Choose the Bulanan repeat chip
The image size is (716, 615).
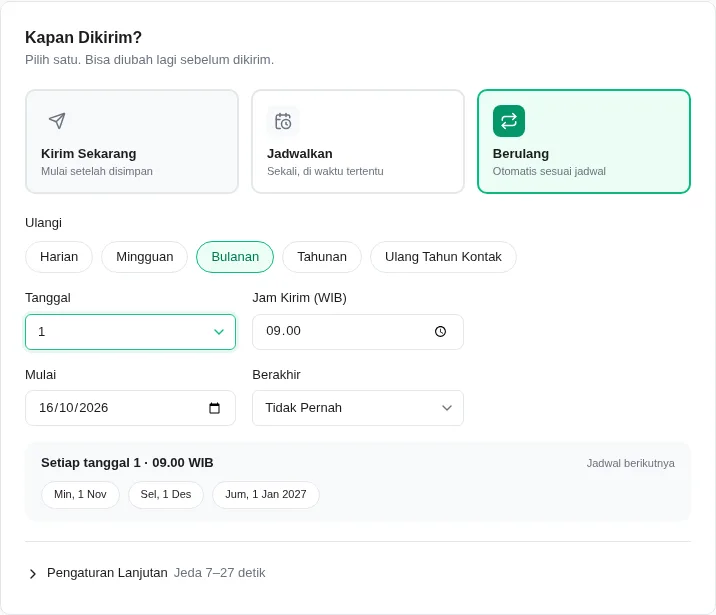coord(235,257)
